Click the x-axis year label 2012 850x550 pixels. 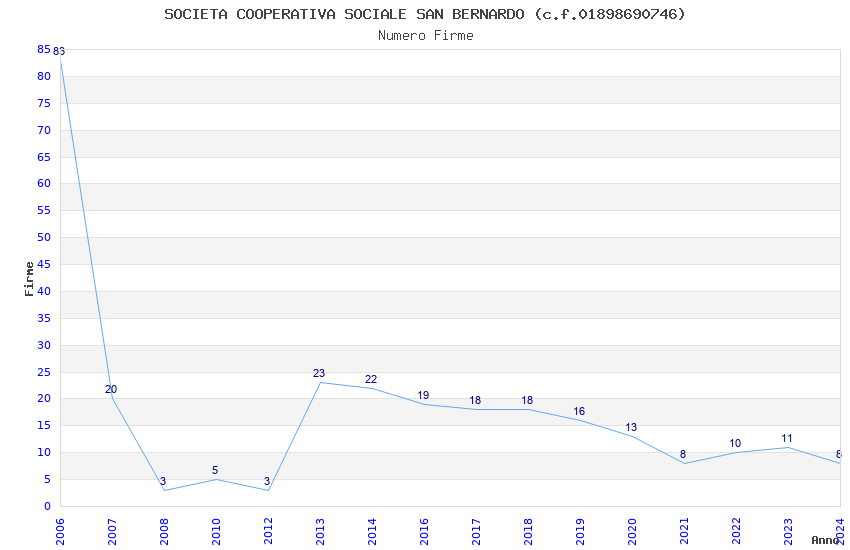tap(268, 532)
